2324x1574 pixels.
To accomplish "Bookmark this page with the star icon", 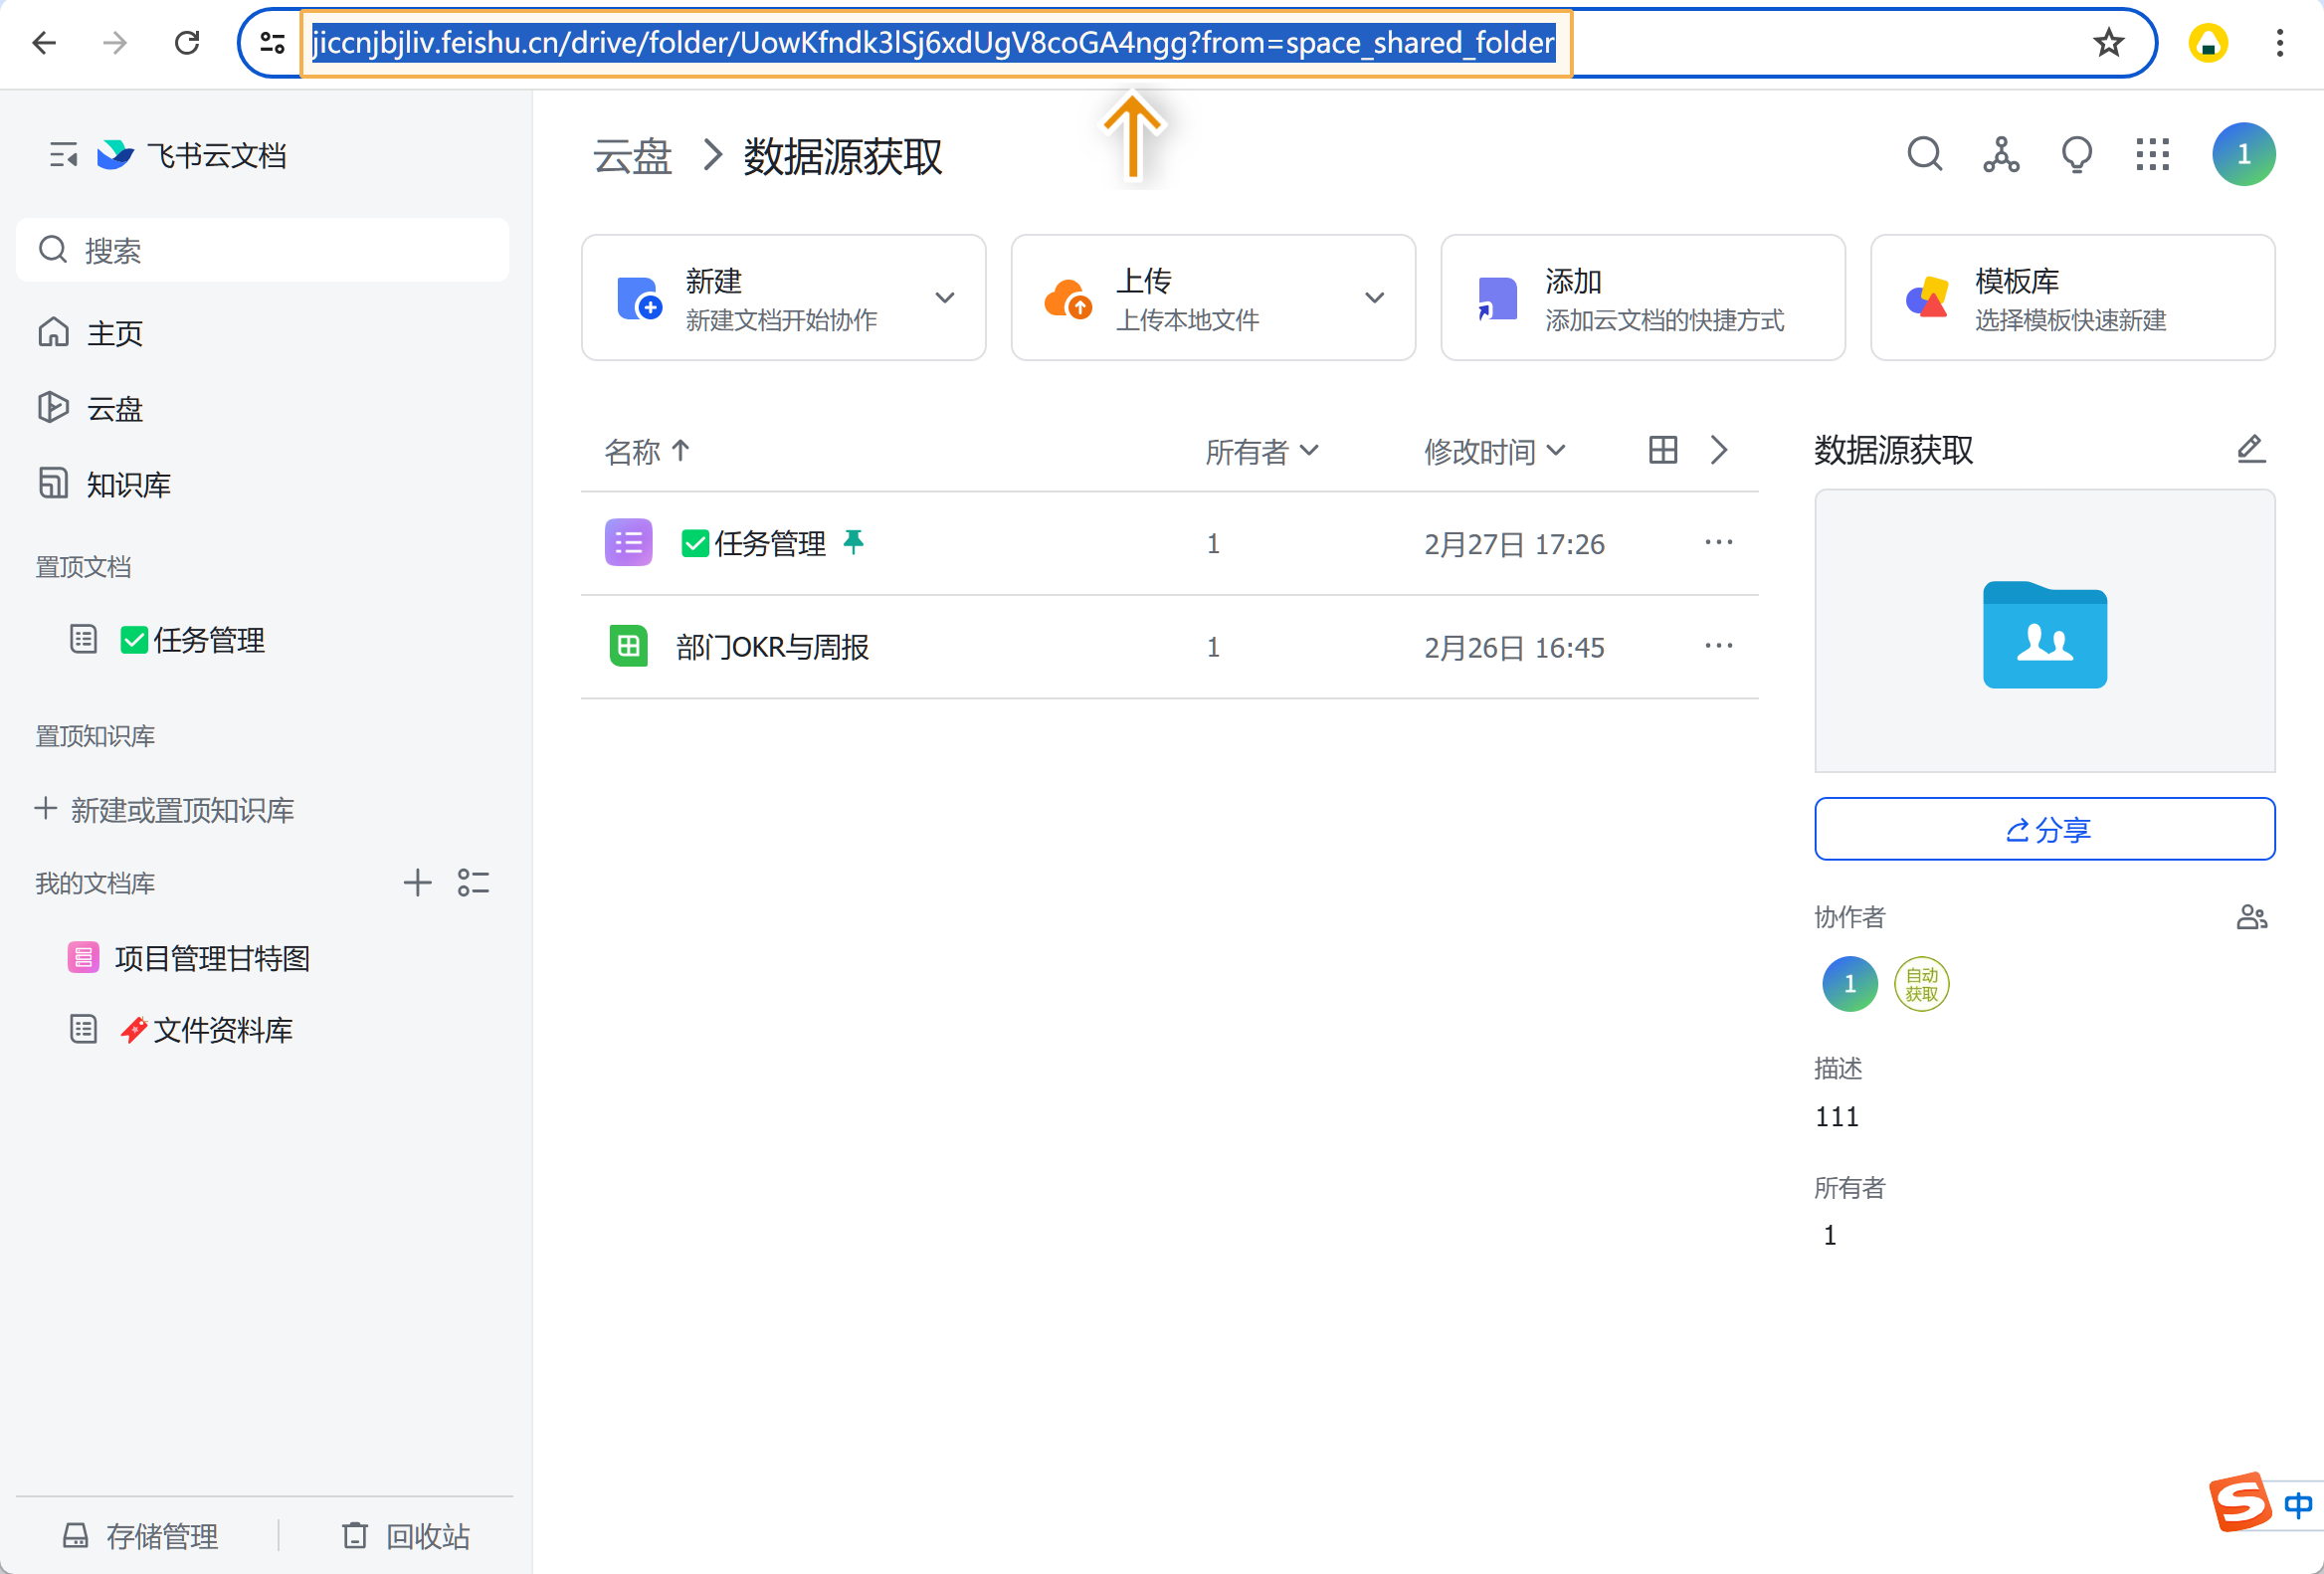I will pos(2108,43).
